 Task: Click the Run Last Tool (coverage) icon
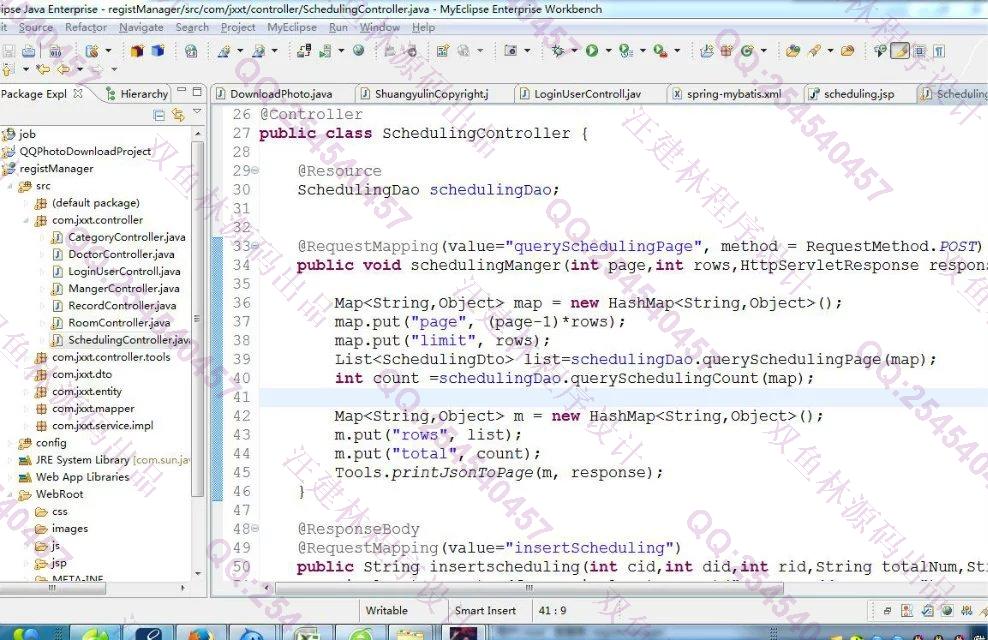tap(625, 51)
